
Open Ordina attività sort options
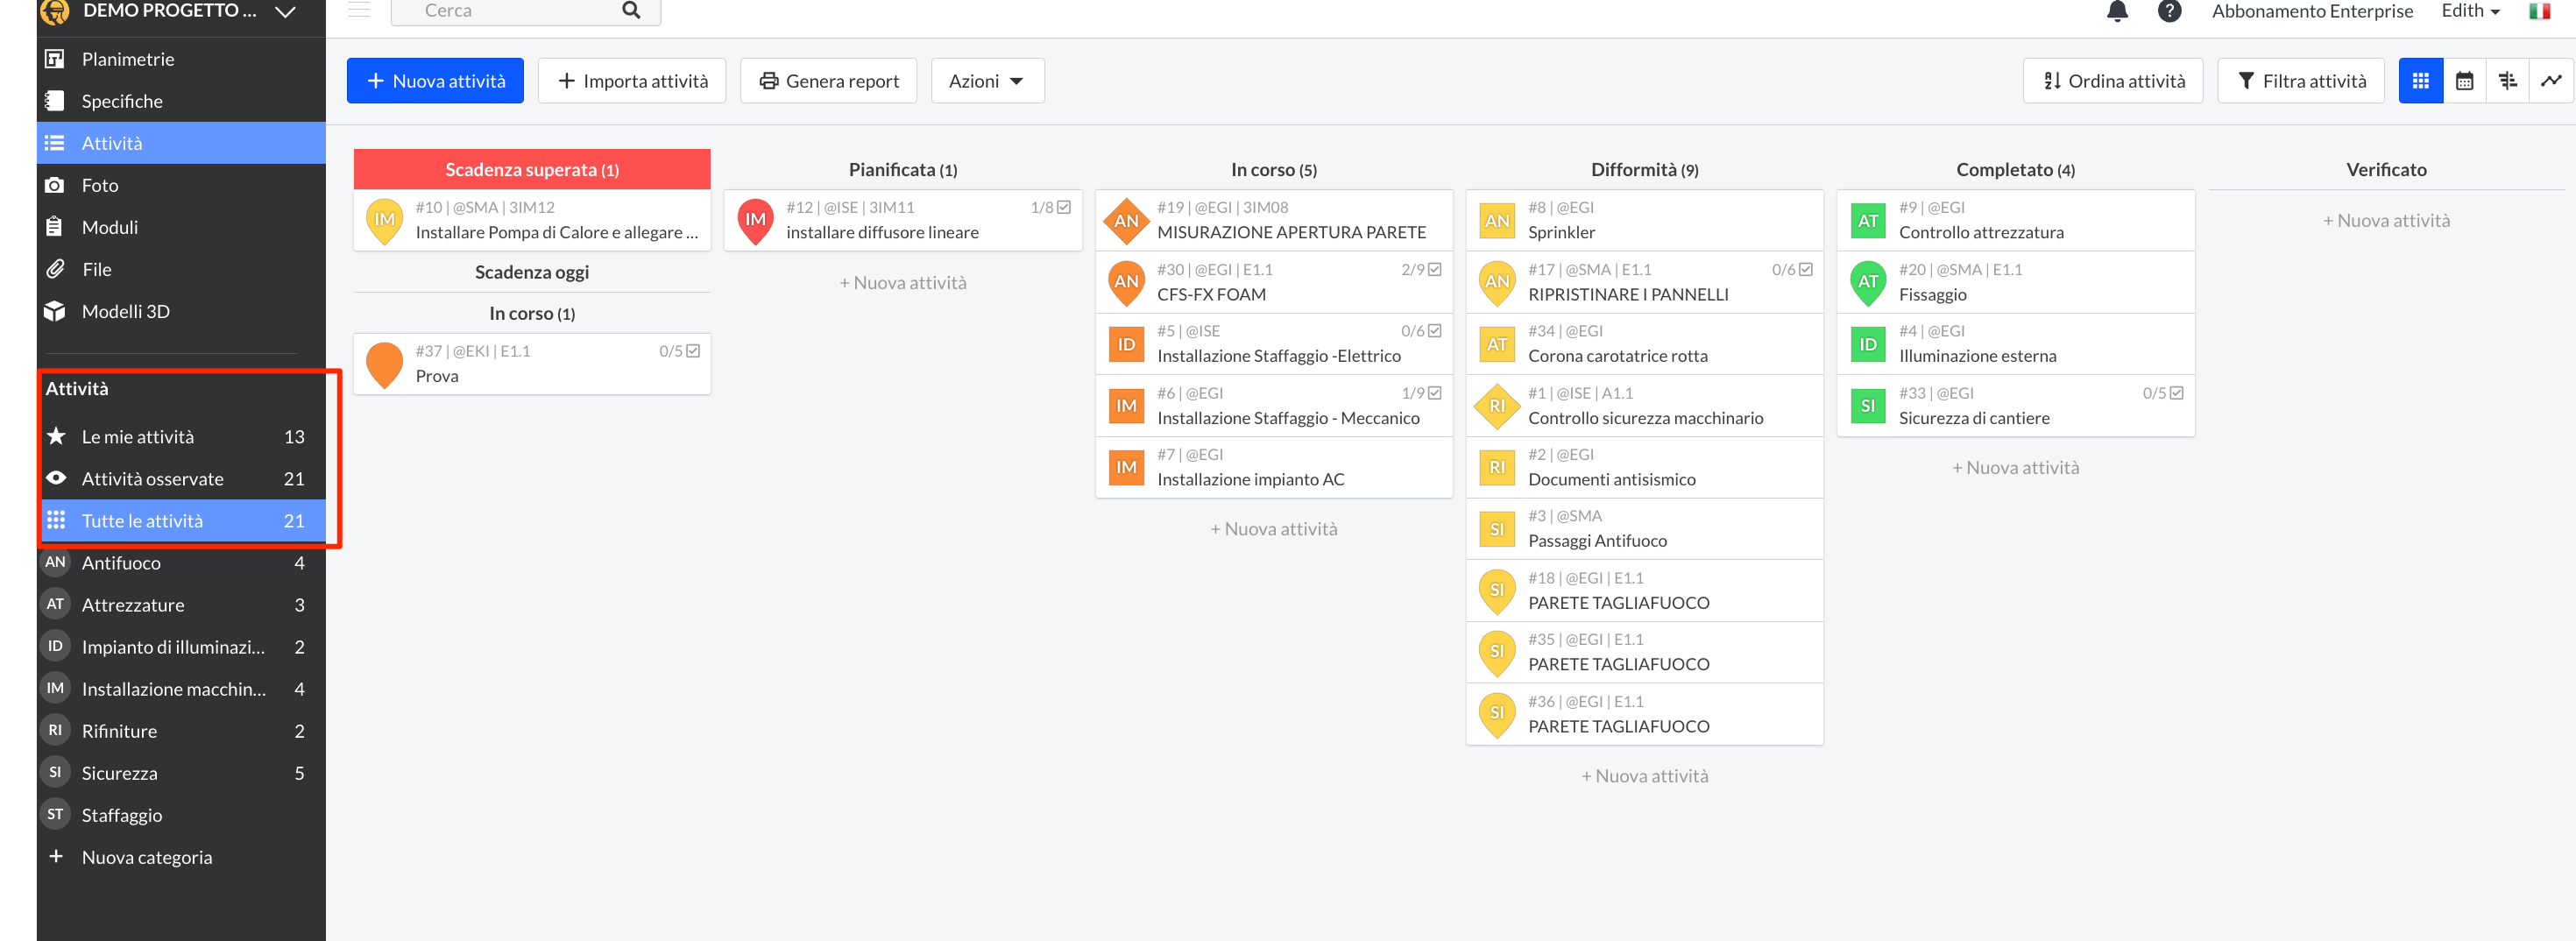click(x=2112, y=81)
